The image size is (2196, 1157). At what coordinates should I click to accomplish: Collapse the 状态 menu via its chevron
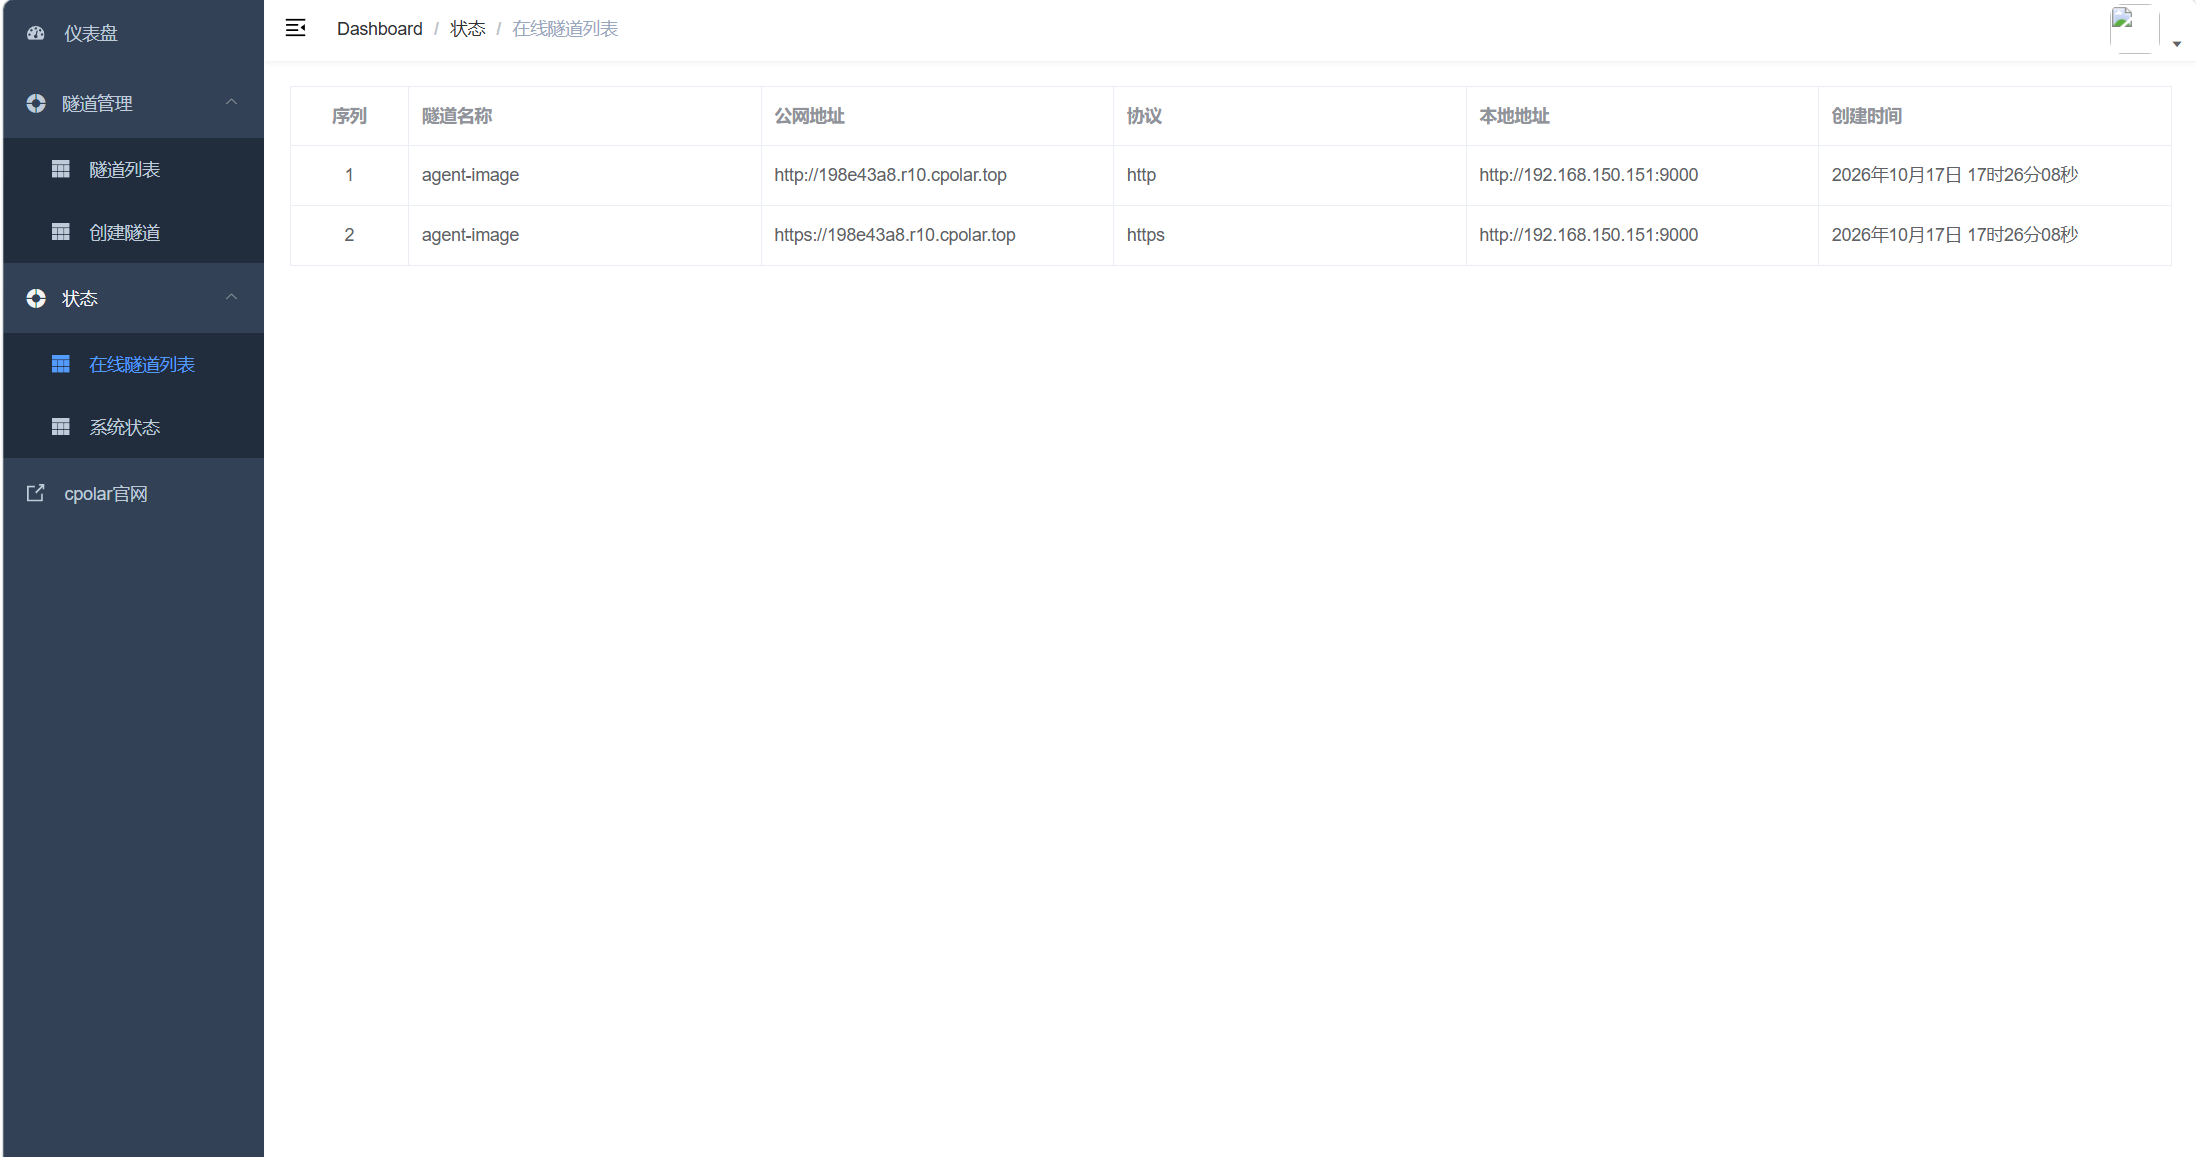point(231,297)
